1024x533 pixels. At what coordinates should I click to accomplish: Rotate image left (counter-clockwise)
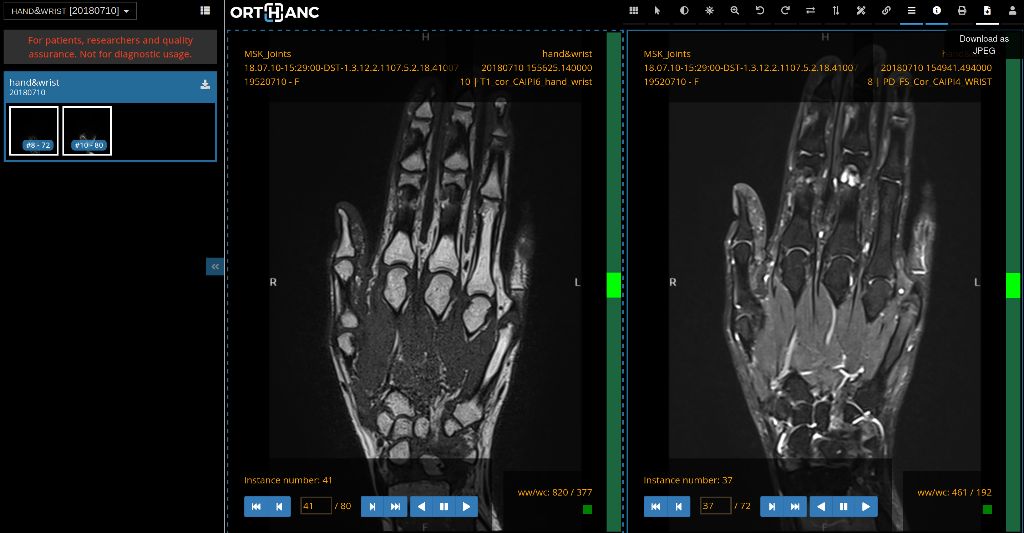pos(760,11)
